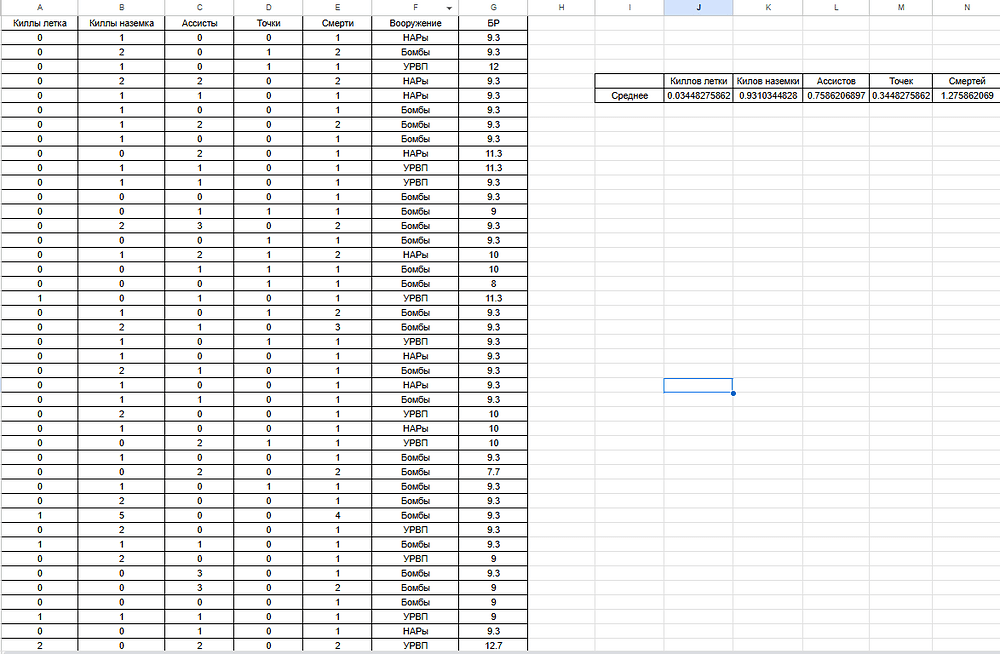This screenshot has height=654, width=1000.
Task: Select column A header
Action: (x=39, y=7)
